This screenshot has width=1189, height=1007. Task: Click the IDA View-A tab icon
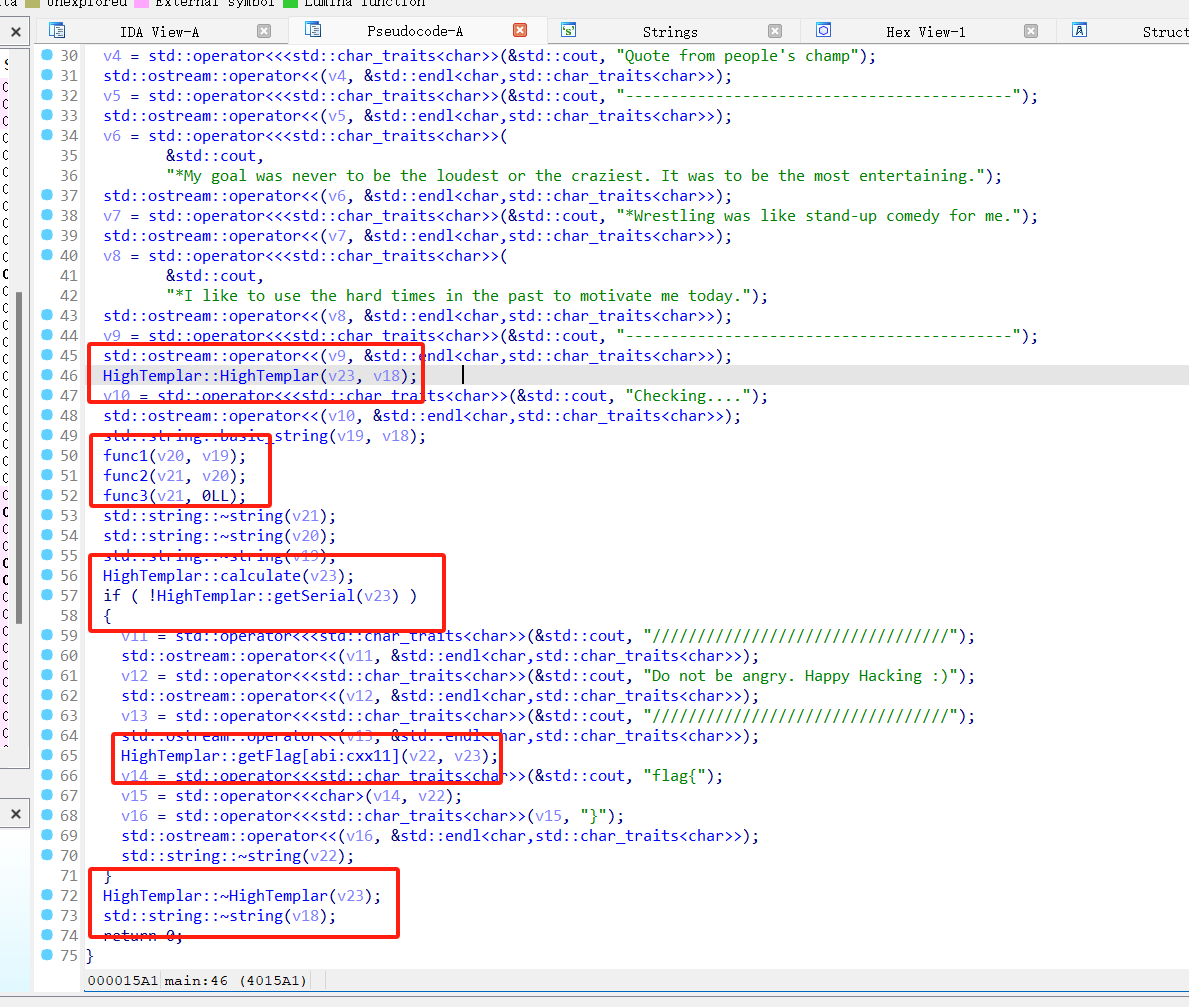point(57,30)
